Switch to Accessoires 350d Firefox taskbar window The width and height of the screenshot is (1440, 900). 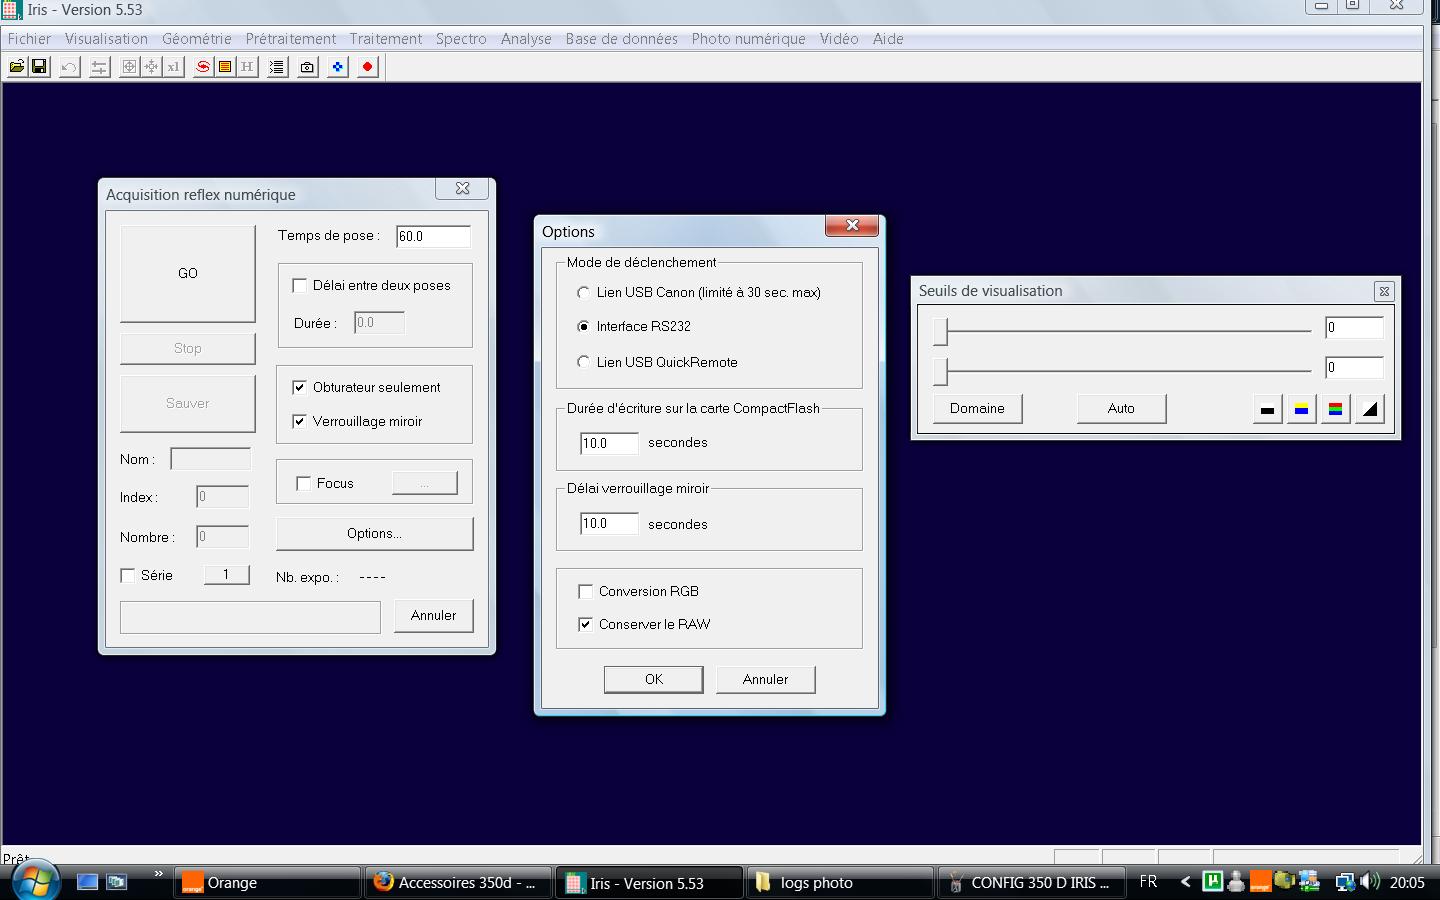(x=457, y=883)
